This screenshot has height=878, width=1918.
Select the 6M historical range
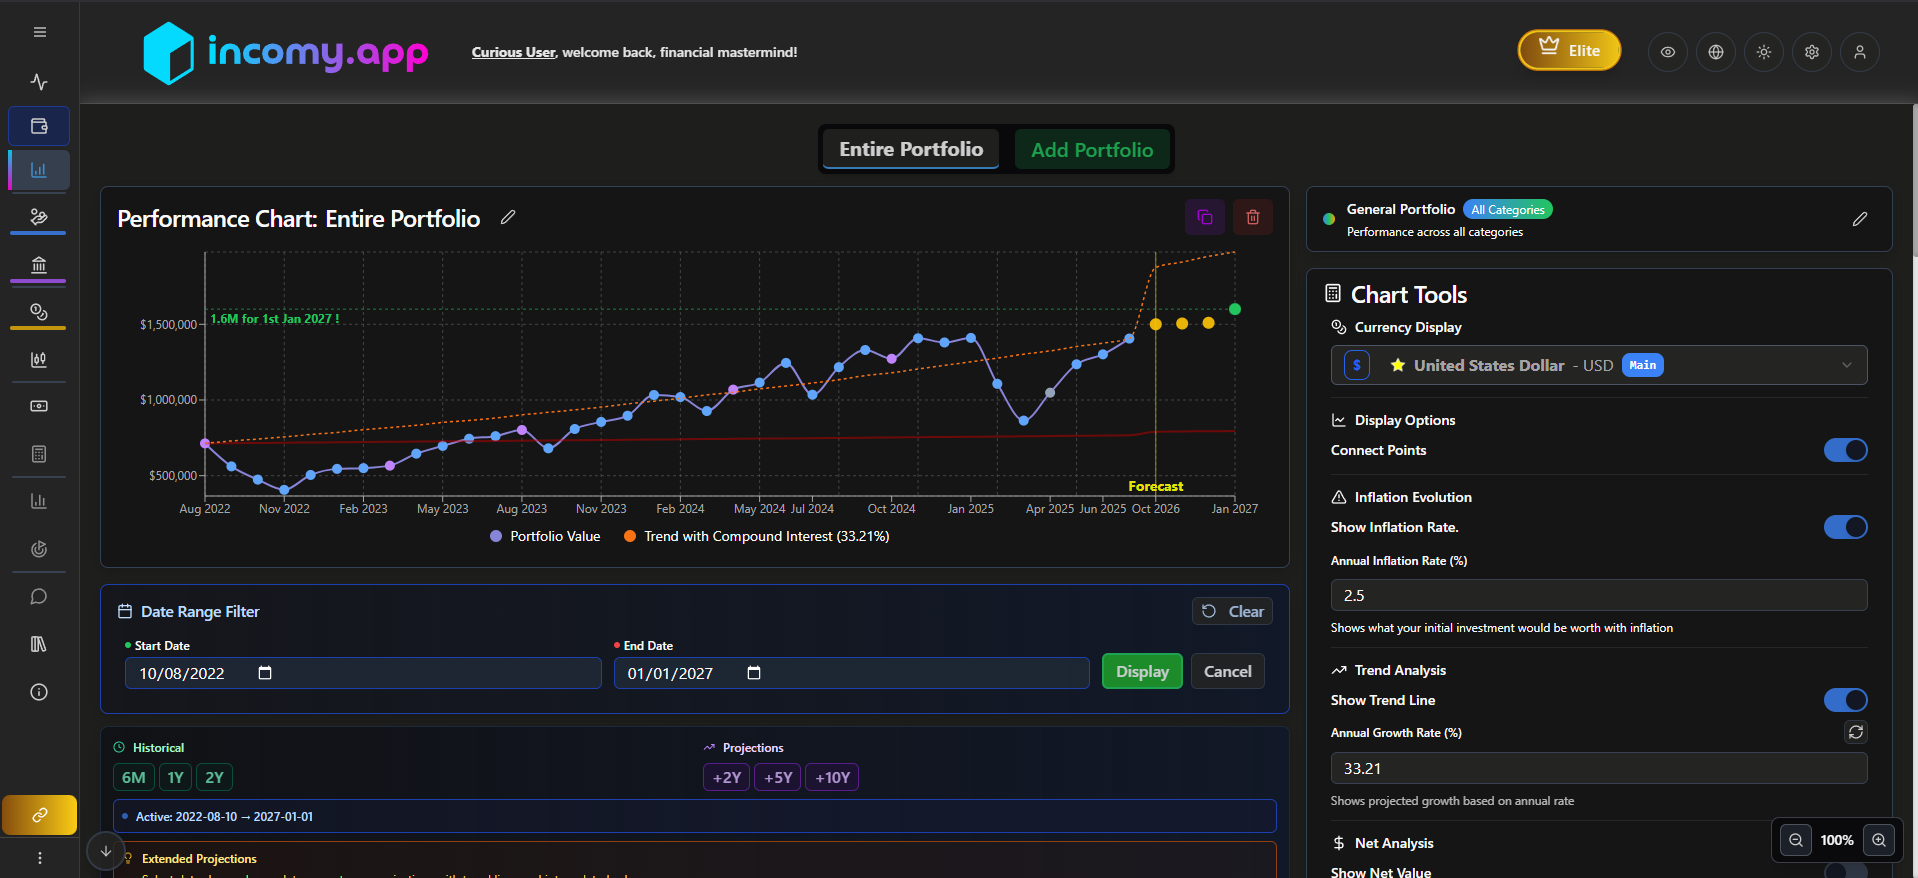(x=134, y=777)
